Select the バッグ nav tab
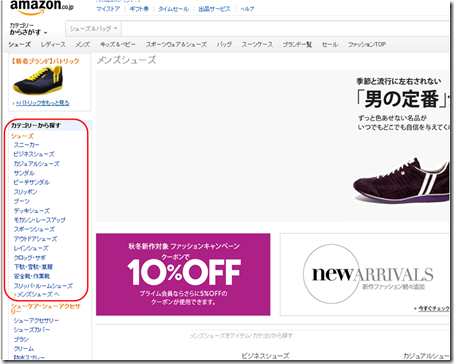The width and height of the screenshot is (454, 364). [x=224, y=44]
